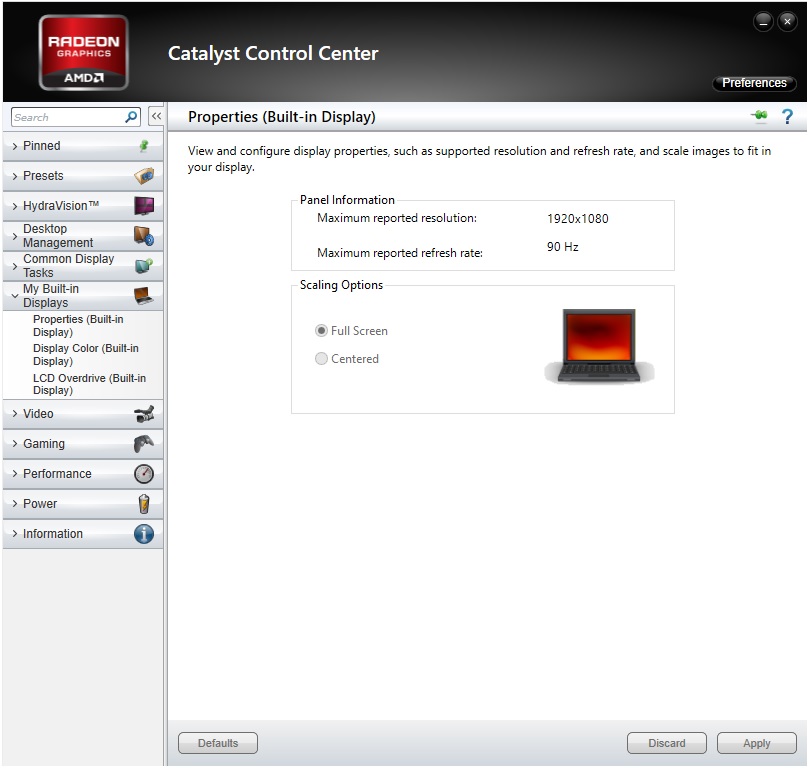Expand the Power section arrow
This screenshot has height=768, width=809.
(14, 504)
